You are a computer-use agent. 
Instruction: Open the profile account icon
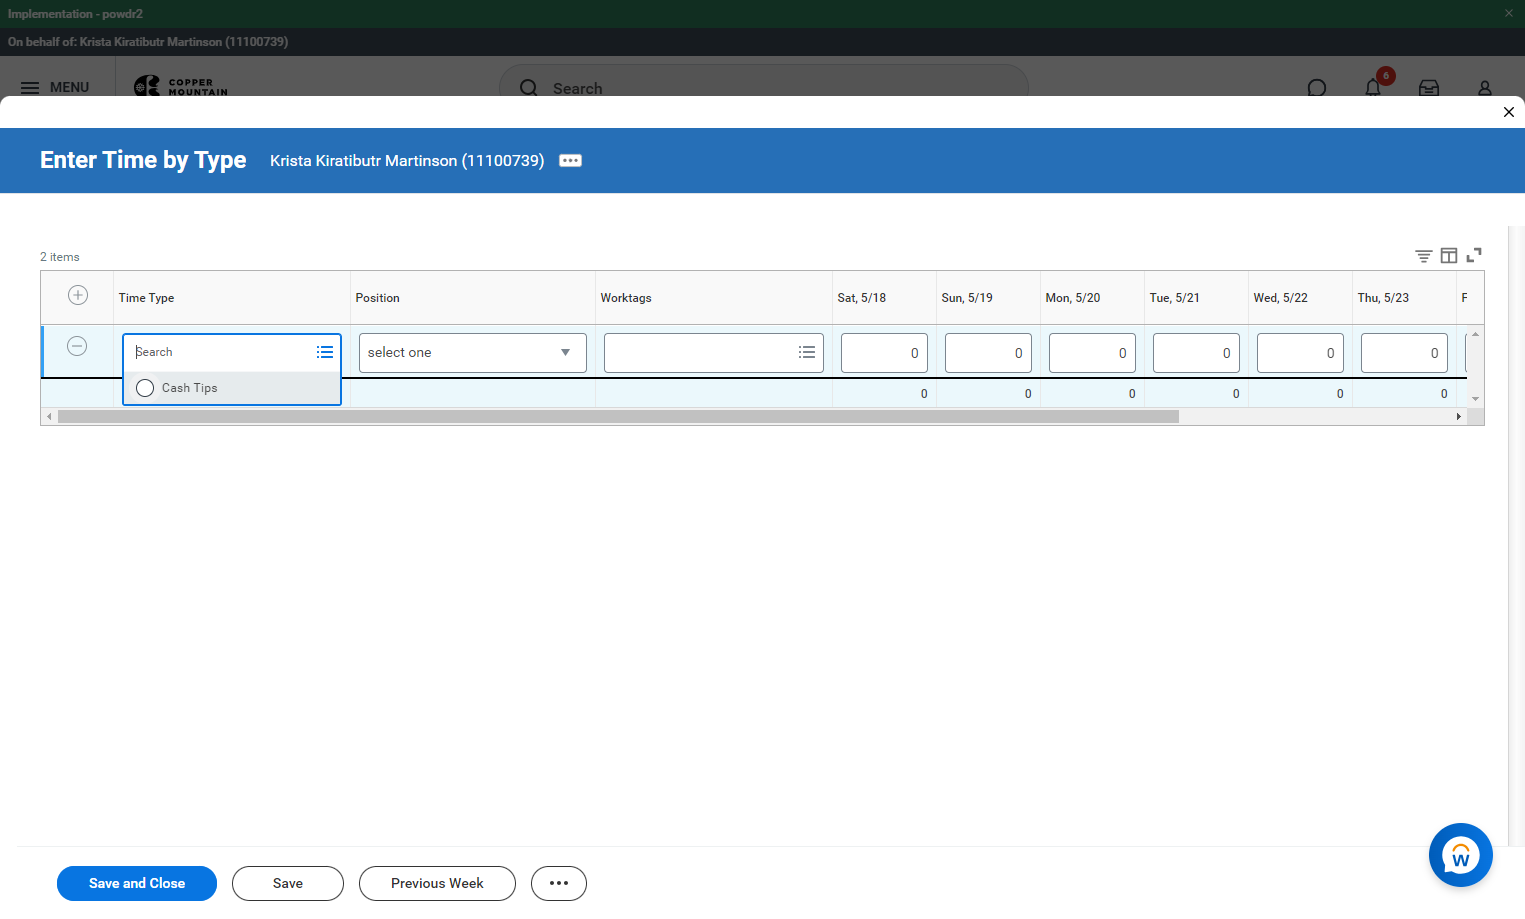[1485, 88]
